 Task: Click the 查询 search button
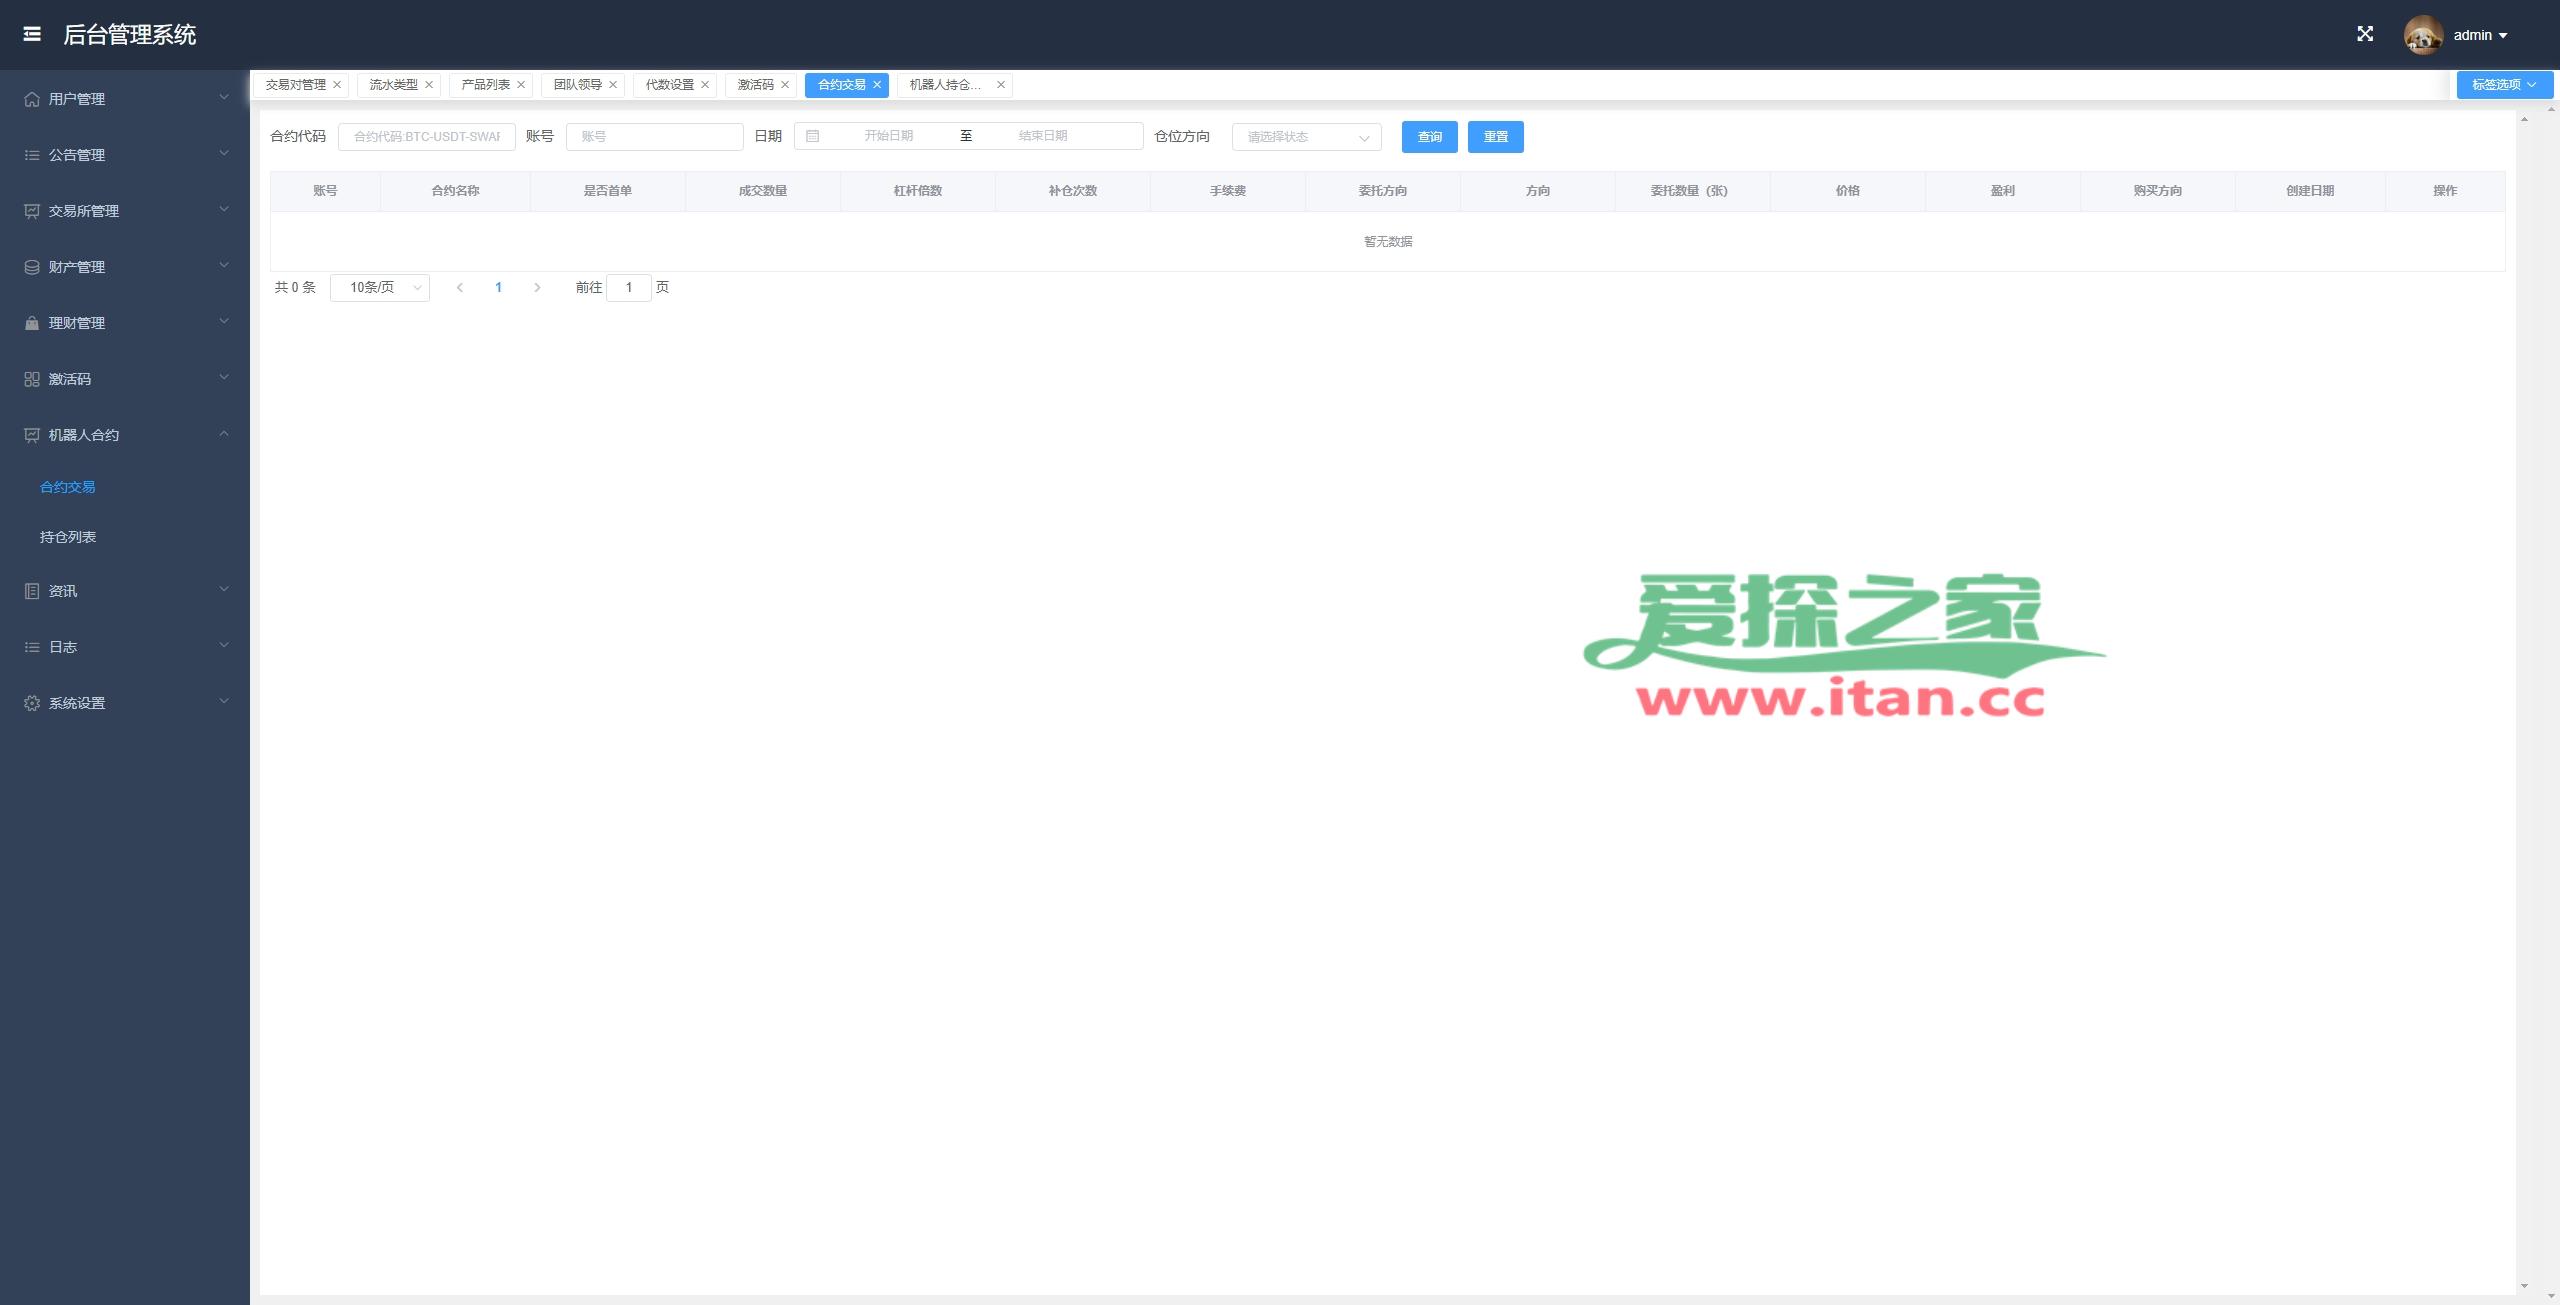(1429, 137)
